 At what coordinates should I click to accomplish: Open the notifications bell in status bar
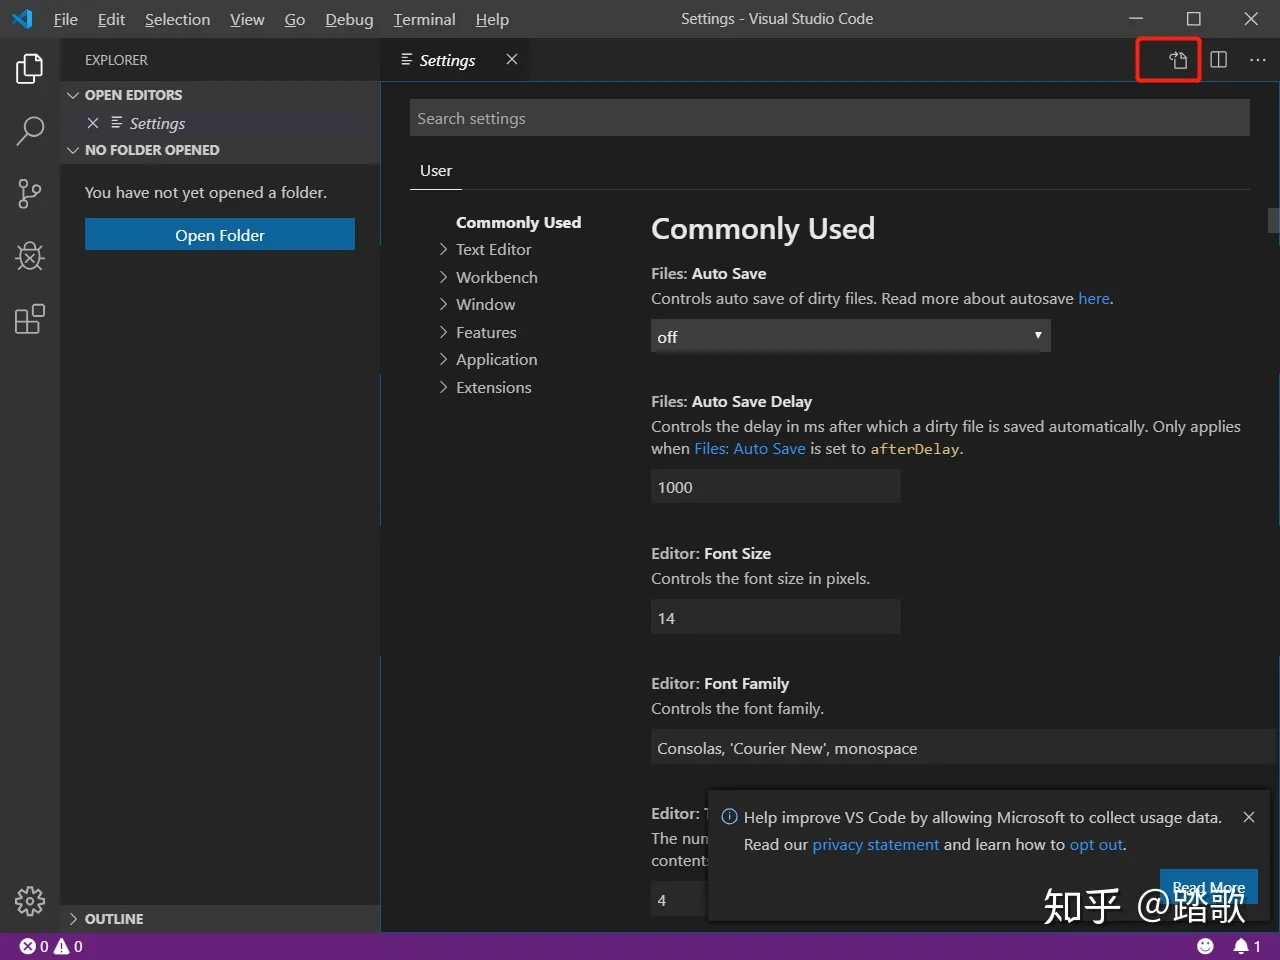pyautogui.click(x=1241, y=946)
